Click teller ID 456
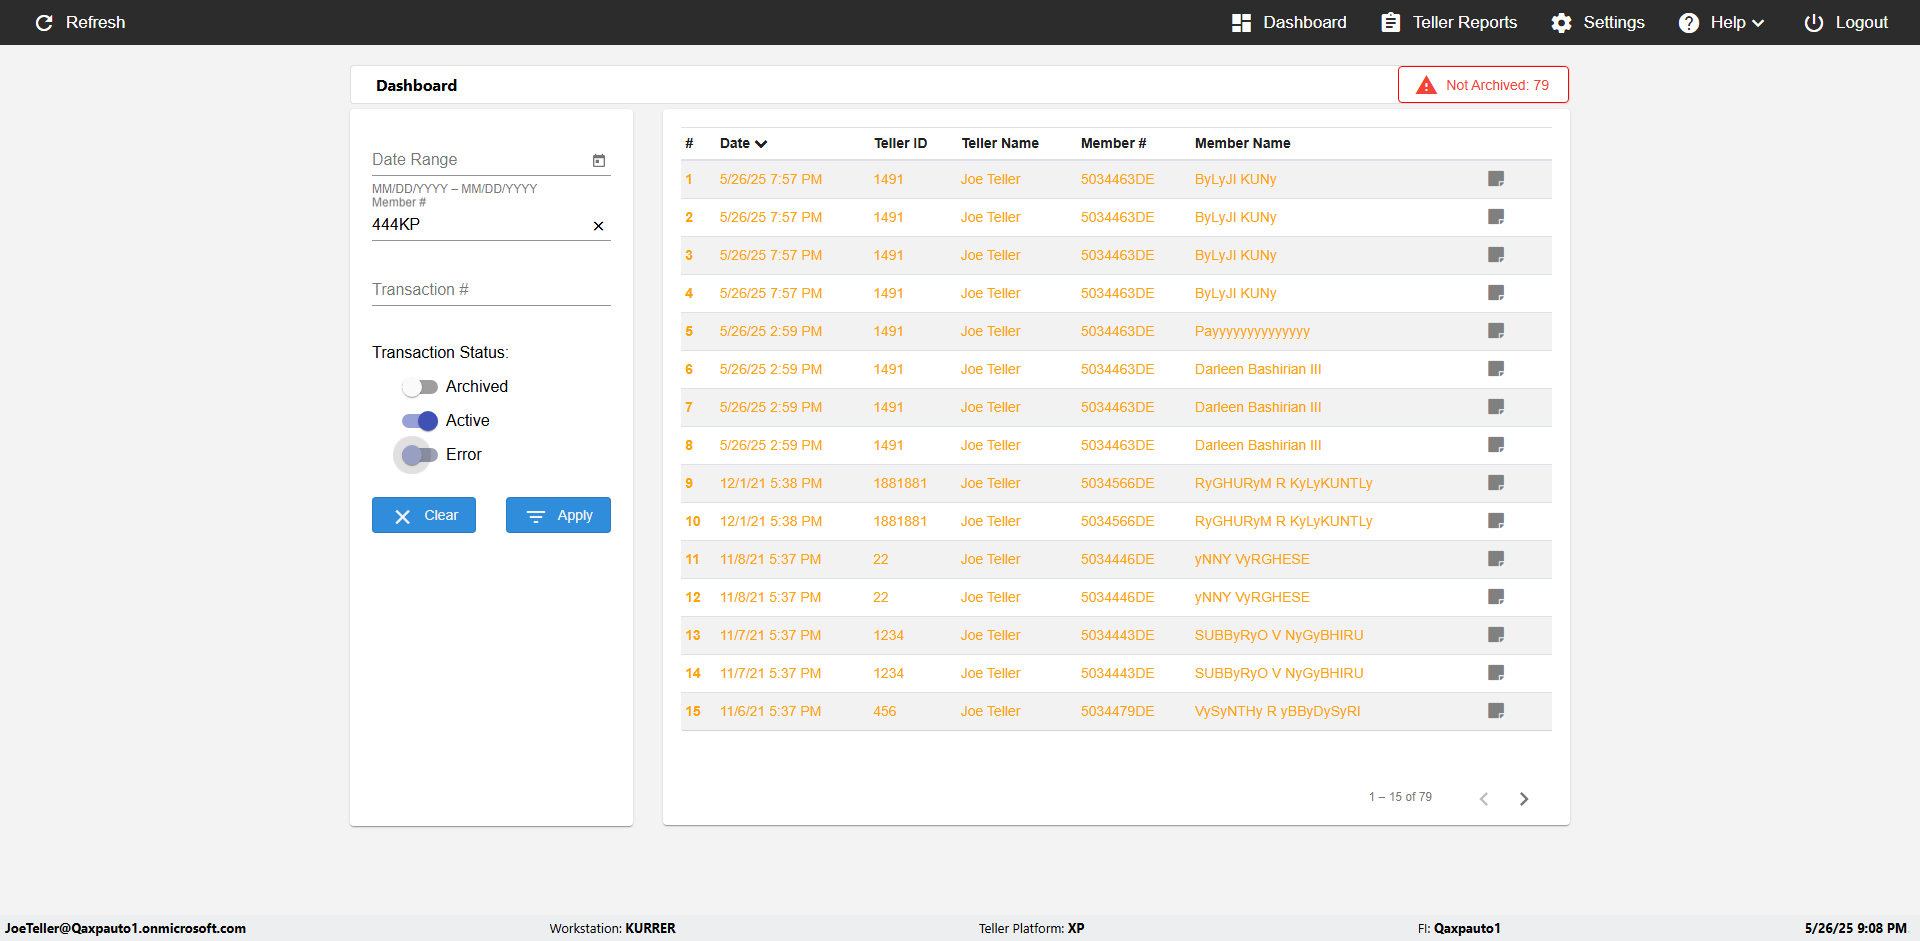 pyautogui.click(x=884, y=711)
